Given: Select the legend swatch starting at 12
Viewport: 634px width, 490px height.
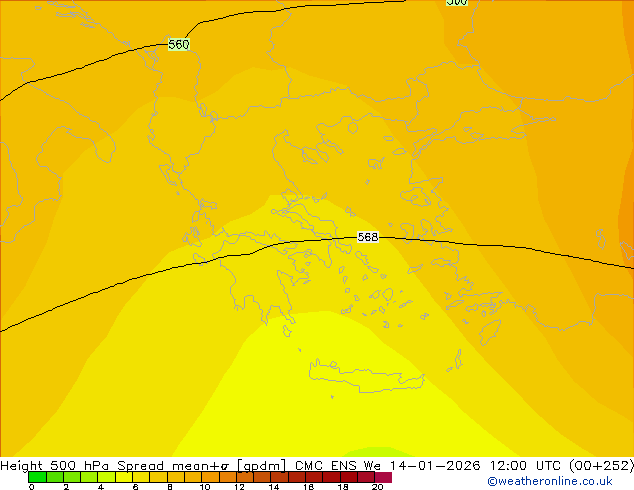Looking at the screenshot, I should click(245, 477).
